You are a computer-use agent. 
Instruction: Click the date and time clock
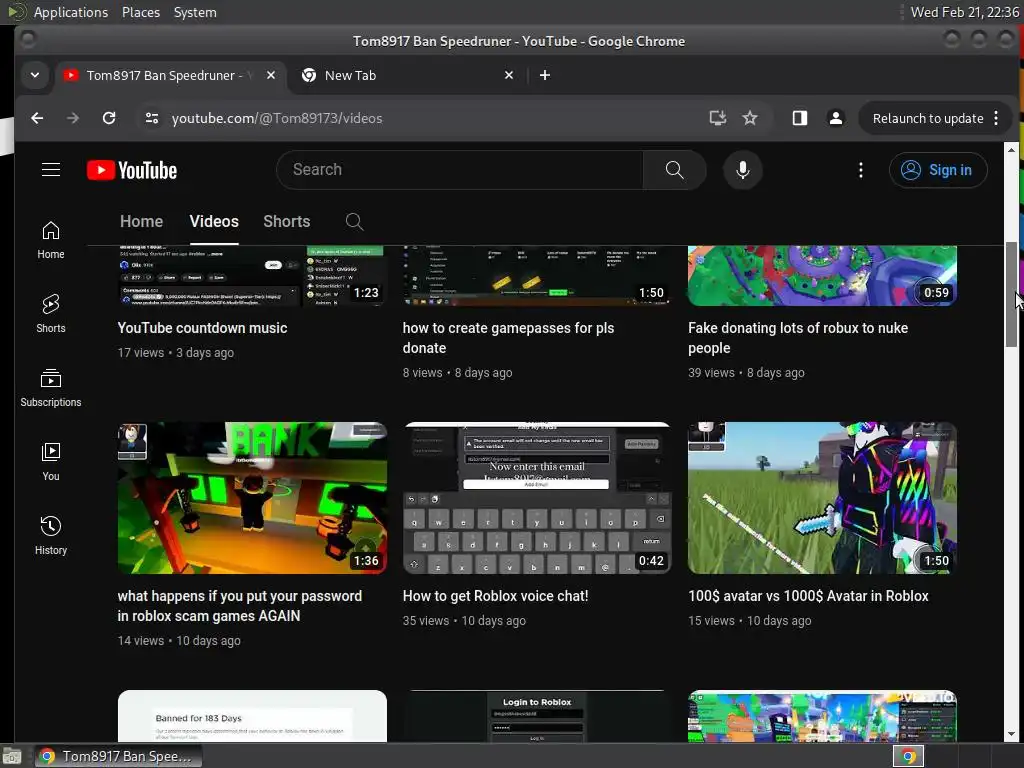point(965,12)
